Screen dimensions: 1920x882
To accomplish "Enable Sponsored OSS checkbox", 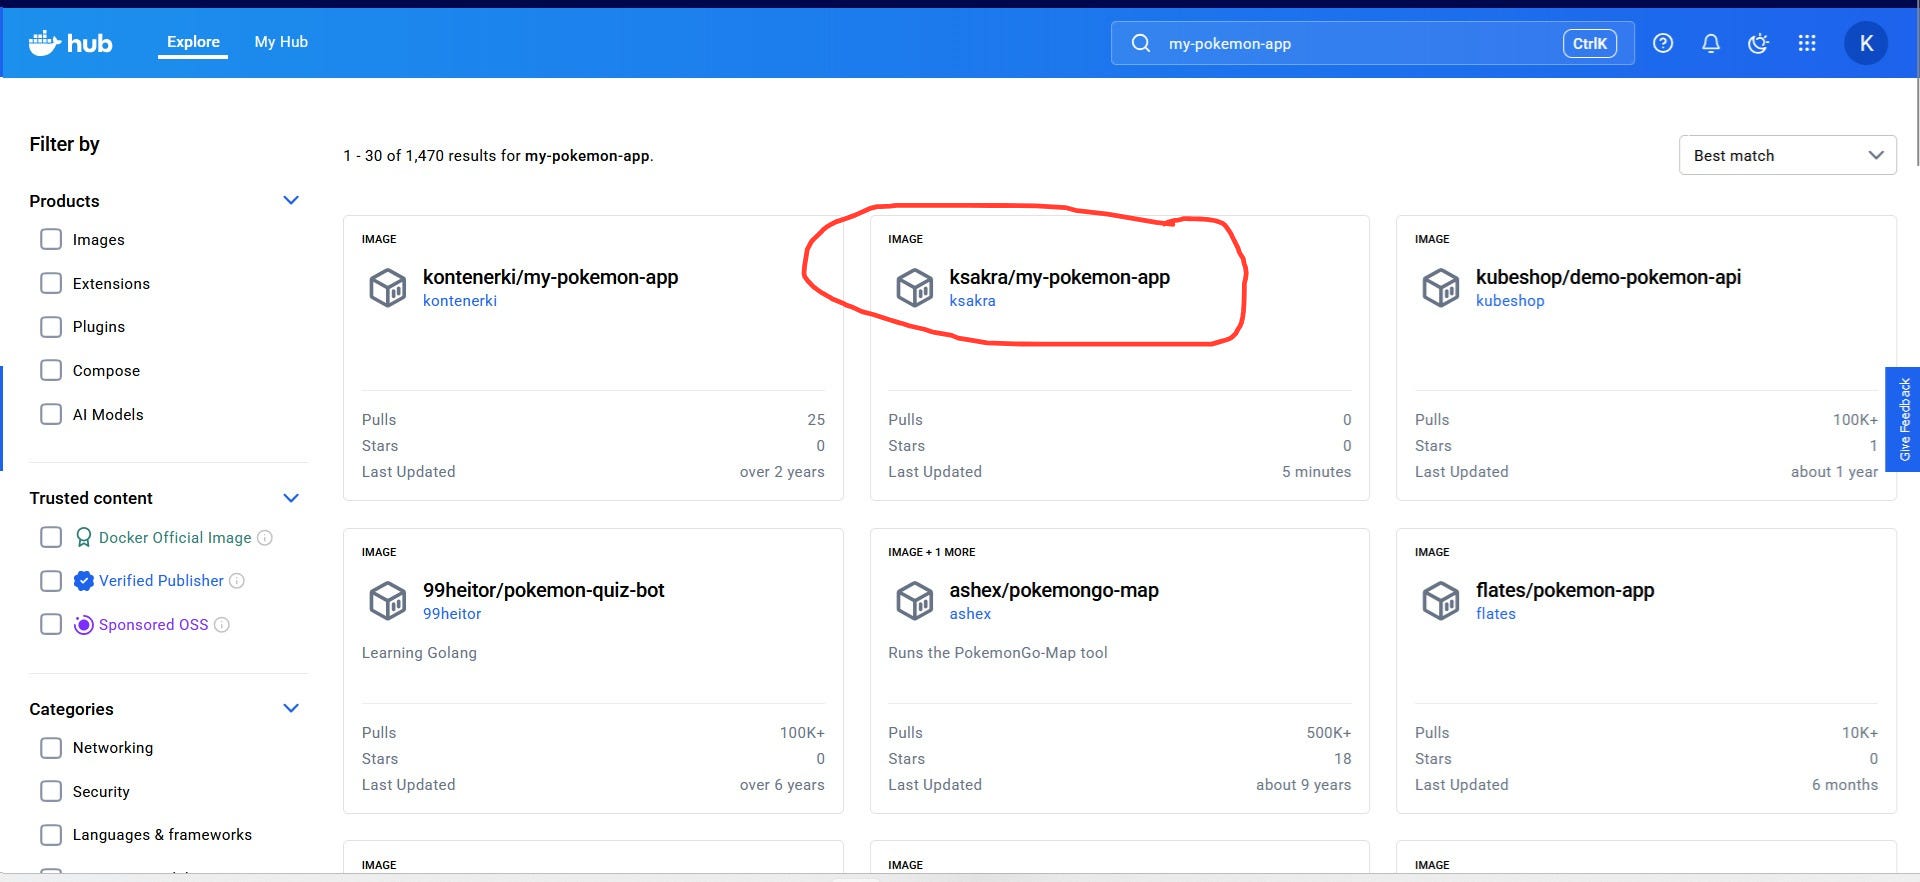I will pyautogui.click(x=51, y=624).
